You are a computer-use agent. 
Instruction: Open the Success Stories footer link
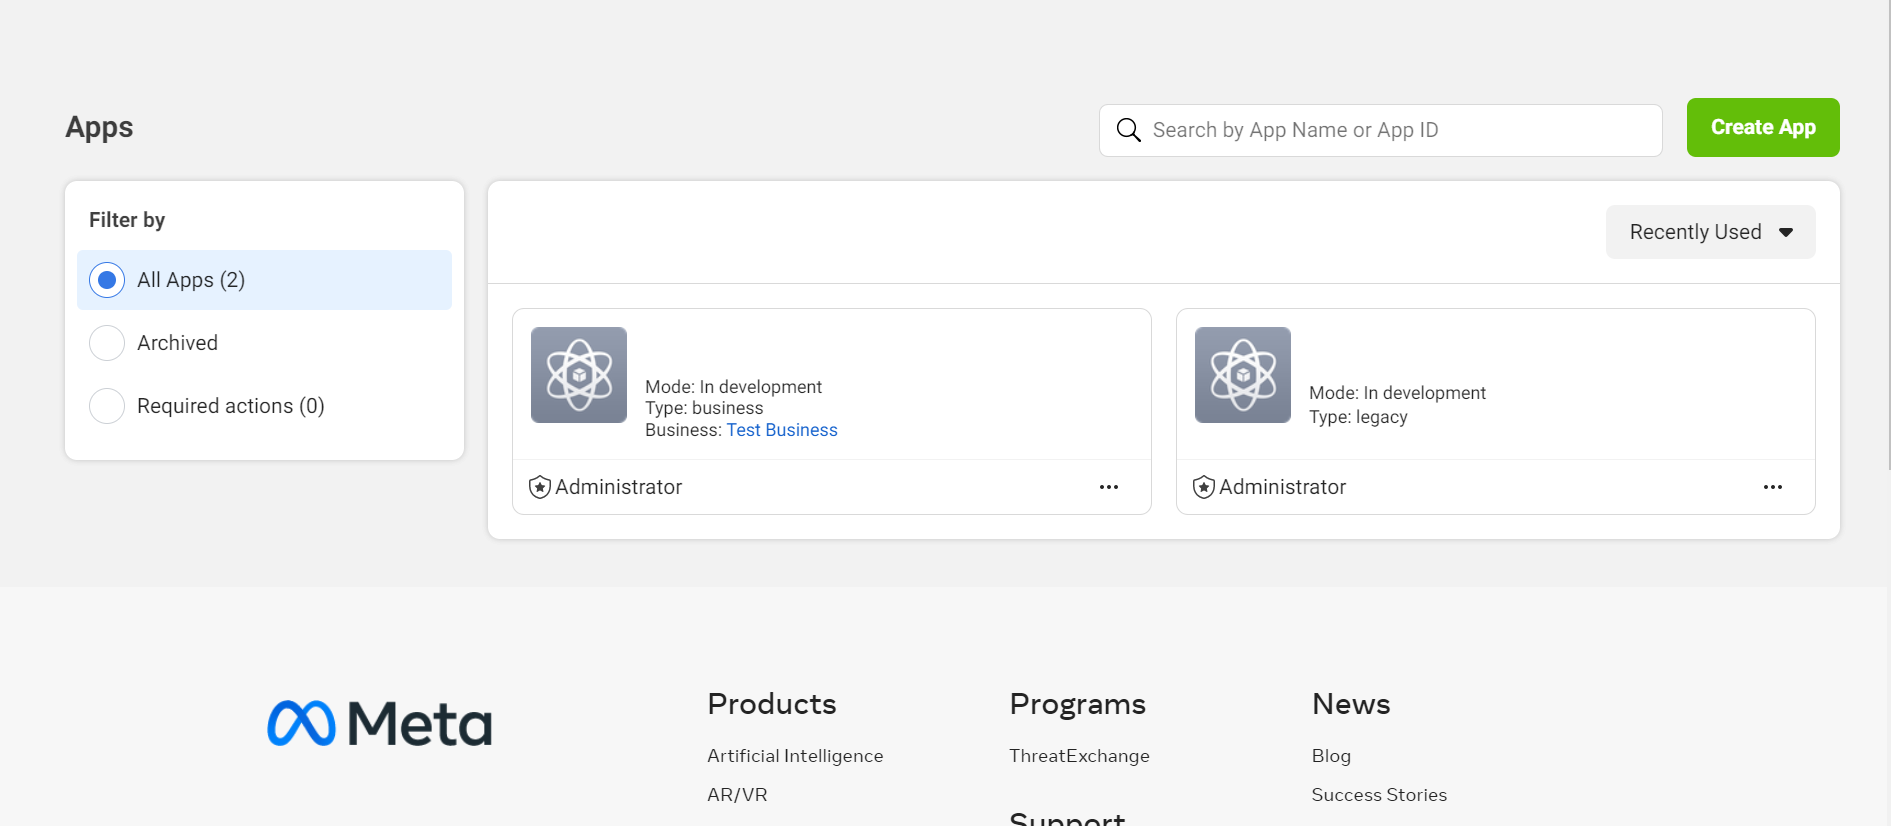[1379, 795]
